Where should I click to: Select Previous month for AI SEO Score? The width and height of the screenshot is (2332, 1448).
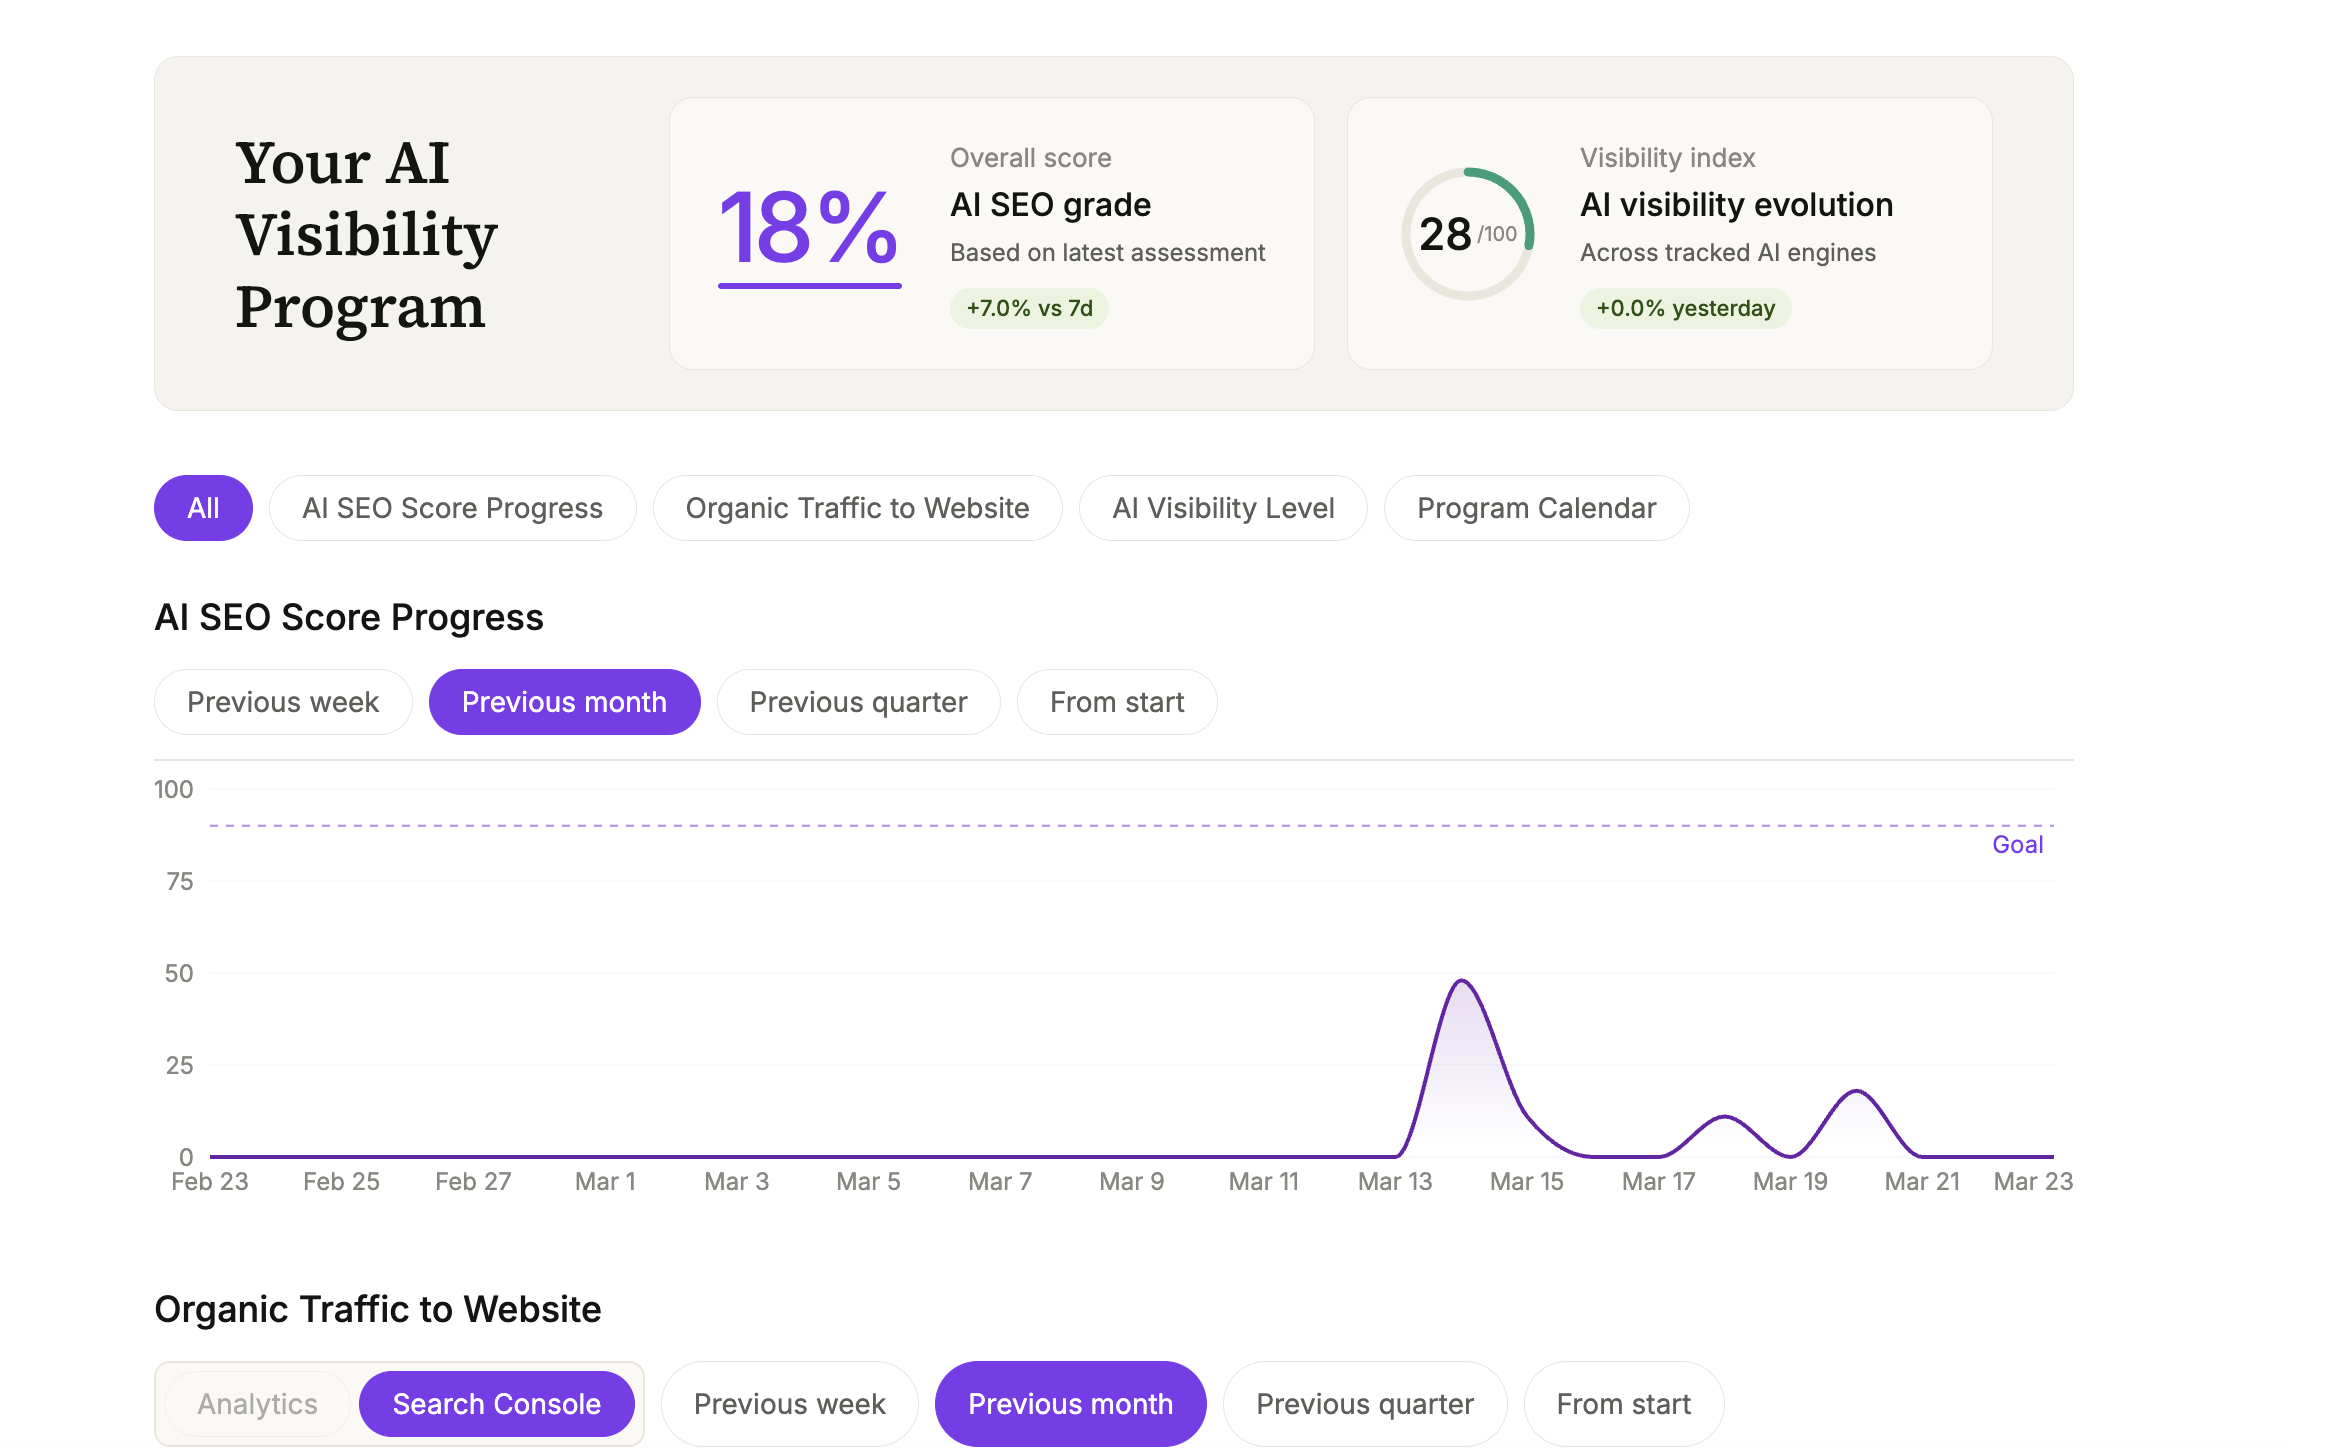564,702
